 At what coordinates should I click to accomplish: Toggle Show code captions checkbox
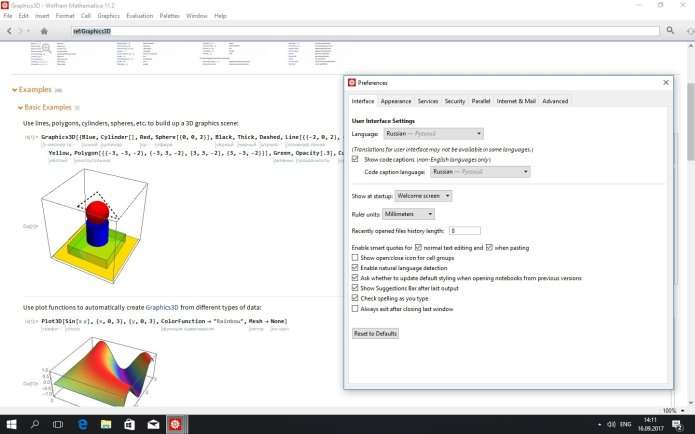(355, 159)
